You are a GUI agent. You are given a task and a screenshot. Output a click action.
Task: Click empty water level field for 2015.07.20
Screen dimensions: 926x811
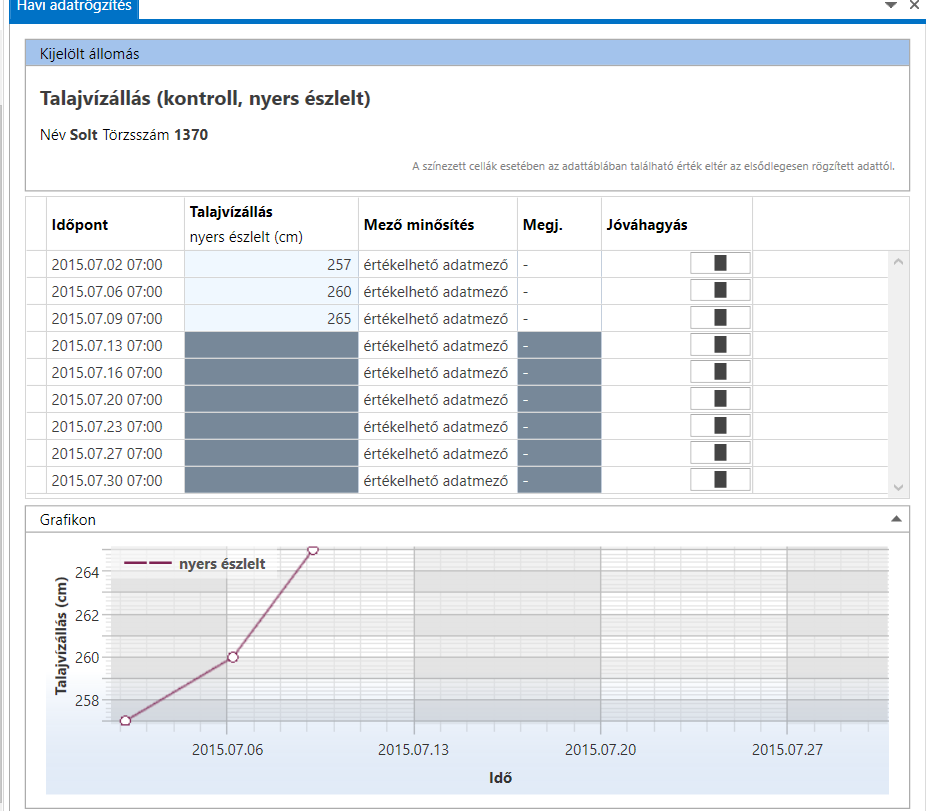pos(271,399)
